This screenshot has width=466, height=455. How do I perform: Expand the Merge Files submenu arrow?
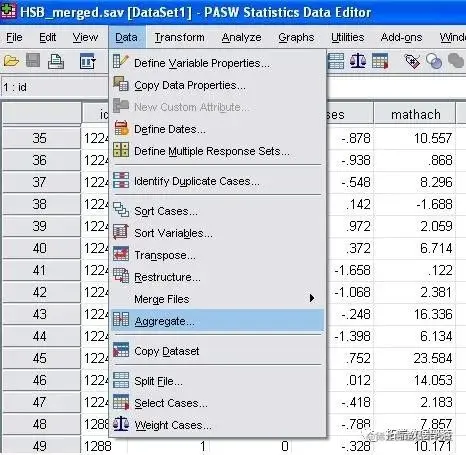[x=312, y=298]
